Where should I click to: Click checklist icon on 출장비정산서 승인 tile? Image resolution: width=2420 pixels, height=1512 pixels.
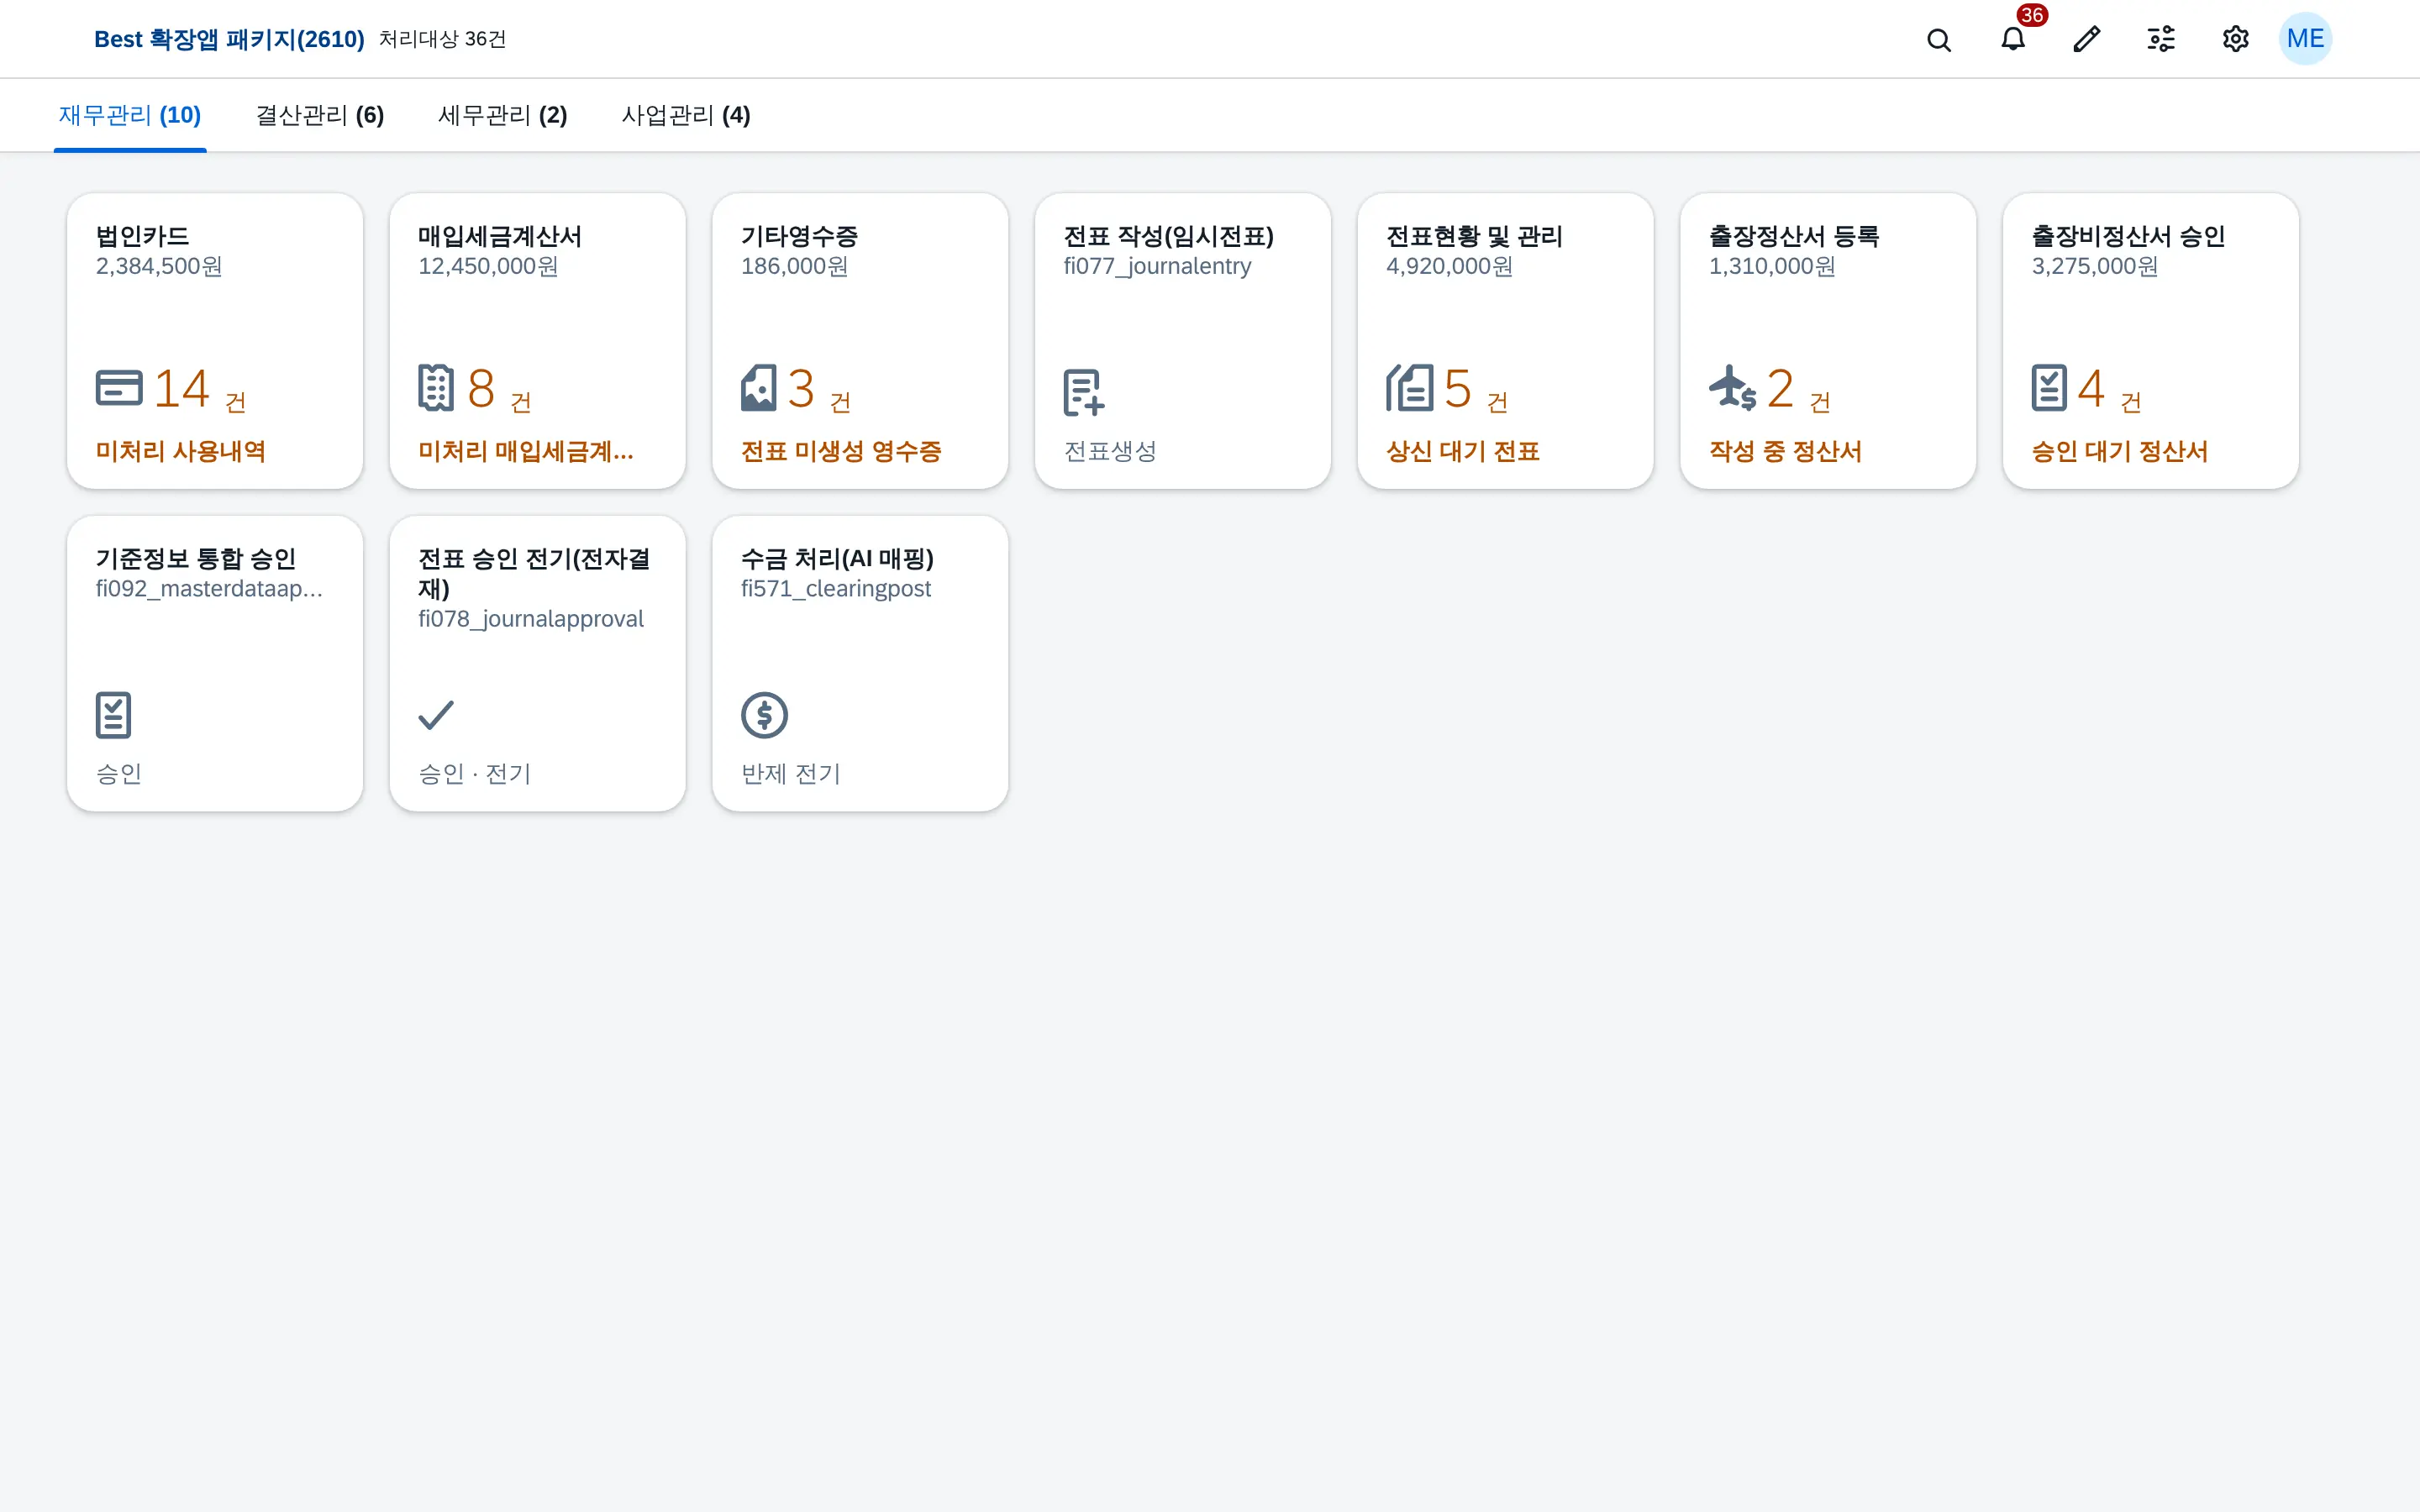tap(2049, 388)
